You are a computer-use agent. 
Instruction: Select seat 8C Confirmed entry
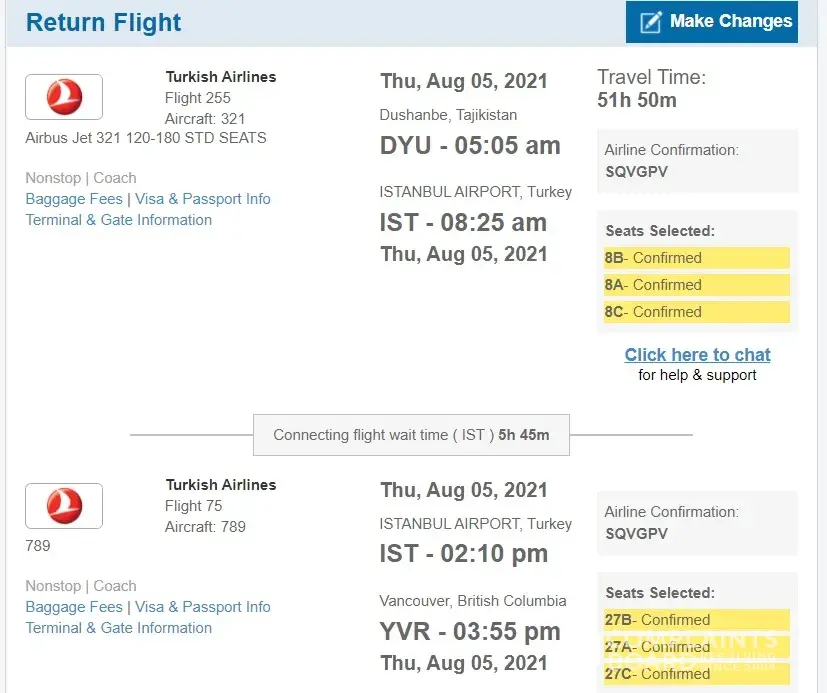pos(696,312)
